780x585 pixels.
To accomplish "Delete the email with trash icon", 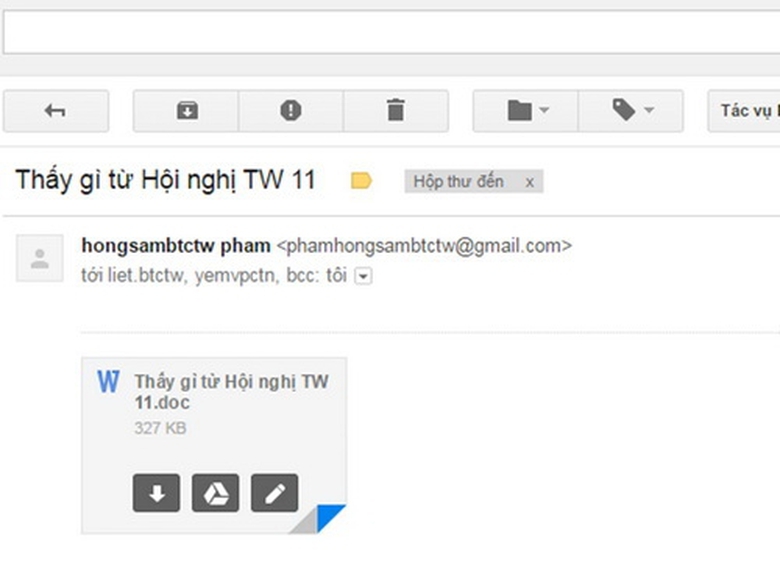I will 396,111.
